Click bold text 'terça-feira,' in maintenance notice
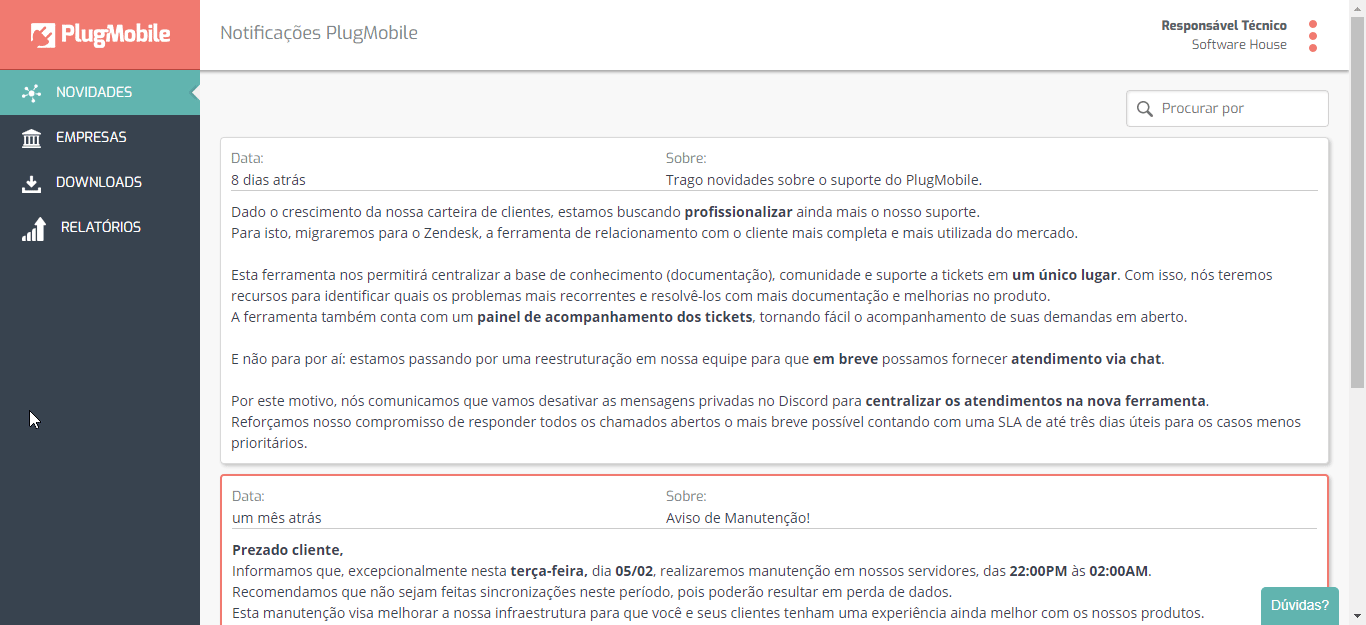 (549, 571)
